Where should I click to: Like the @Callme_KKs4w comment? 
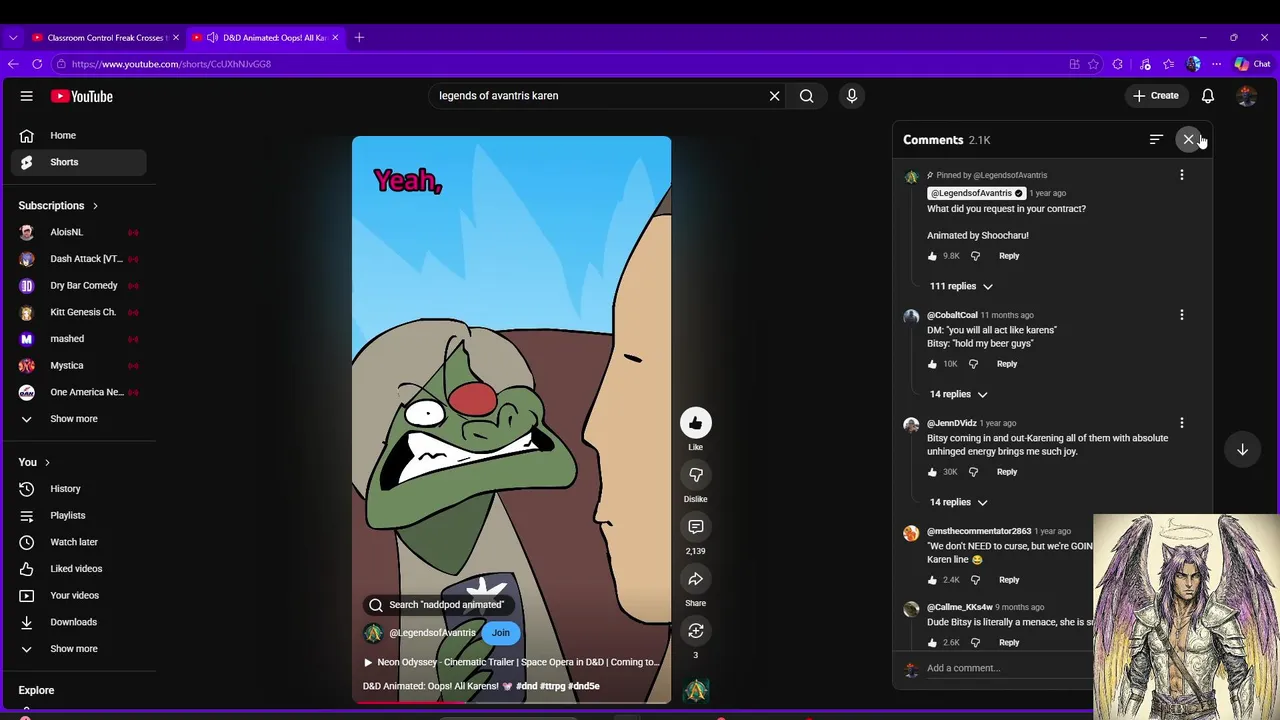[932, 643]
